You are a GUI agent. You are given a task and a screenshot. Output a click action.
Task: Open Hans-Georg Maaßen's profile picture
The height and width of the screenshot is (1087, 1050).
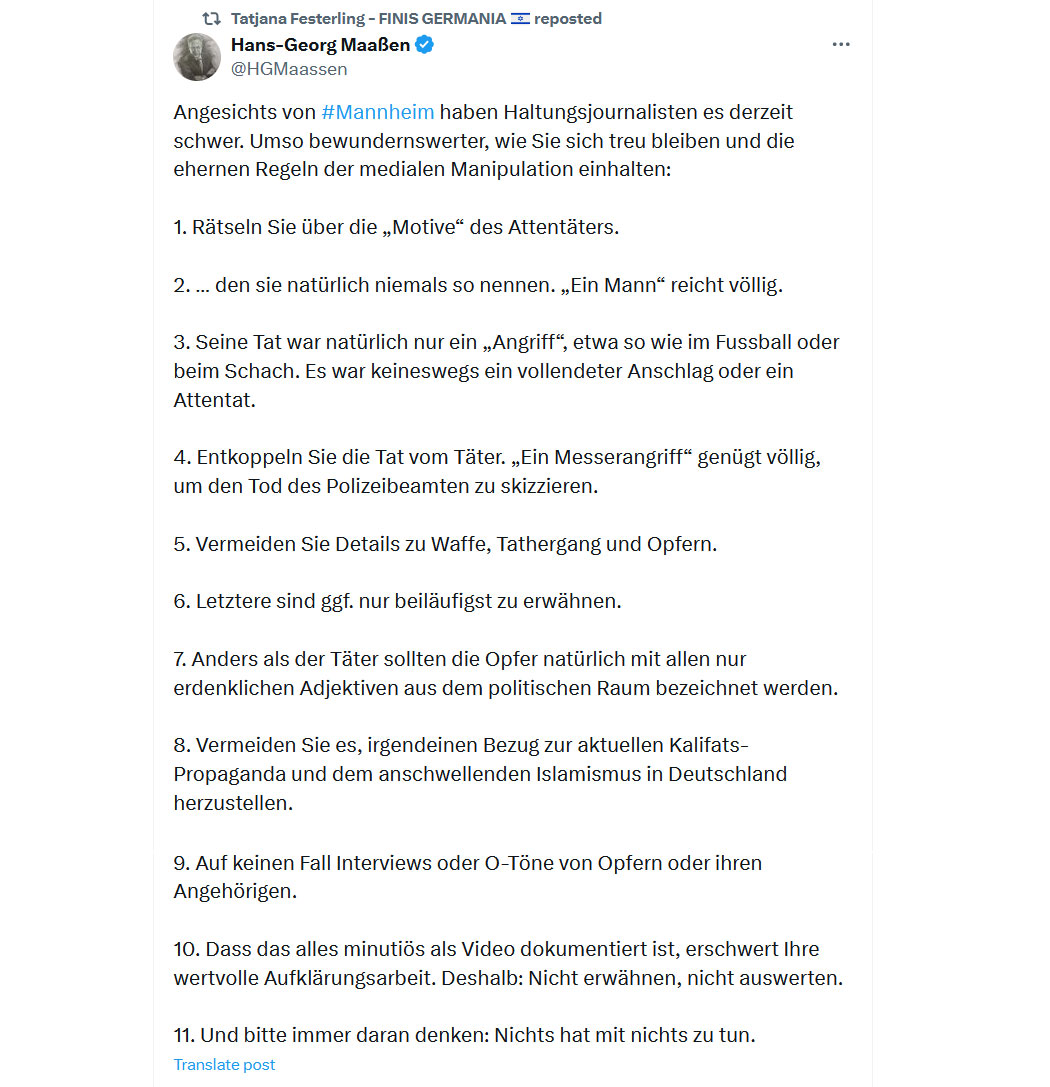coord(197,57)
